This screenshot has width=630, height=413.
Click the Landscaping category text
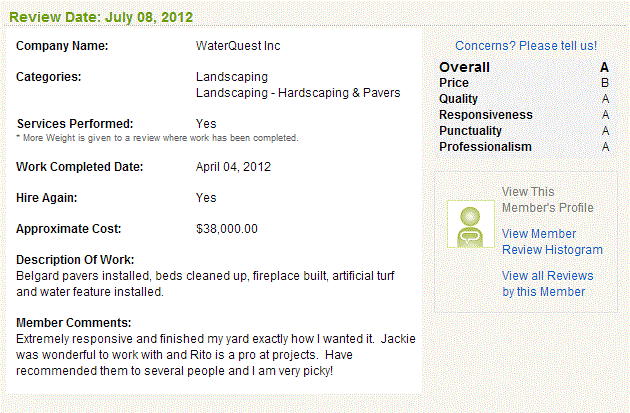click(232, 77)
